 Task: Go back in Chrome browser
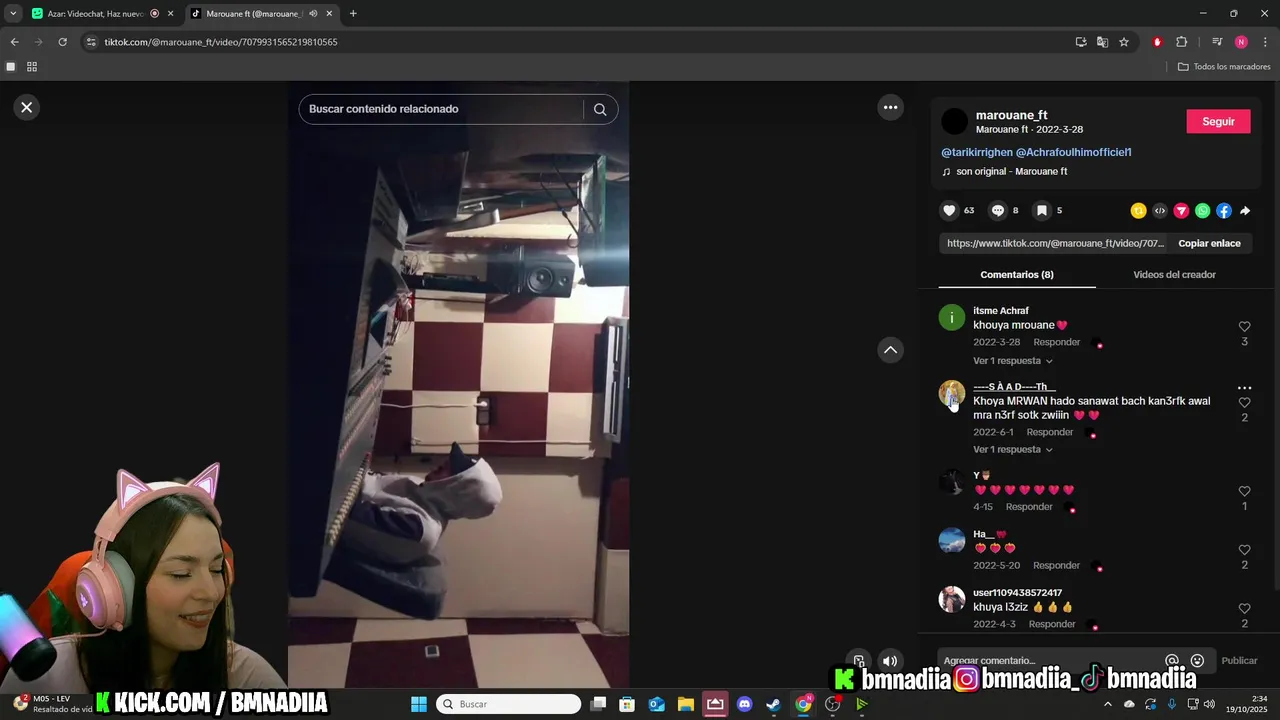[14, 42]
